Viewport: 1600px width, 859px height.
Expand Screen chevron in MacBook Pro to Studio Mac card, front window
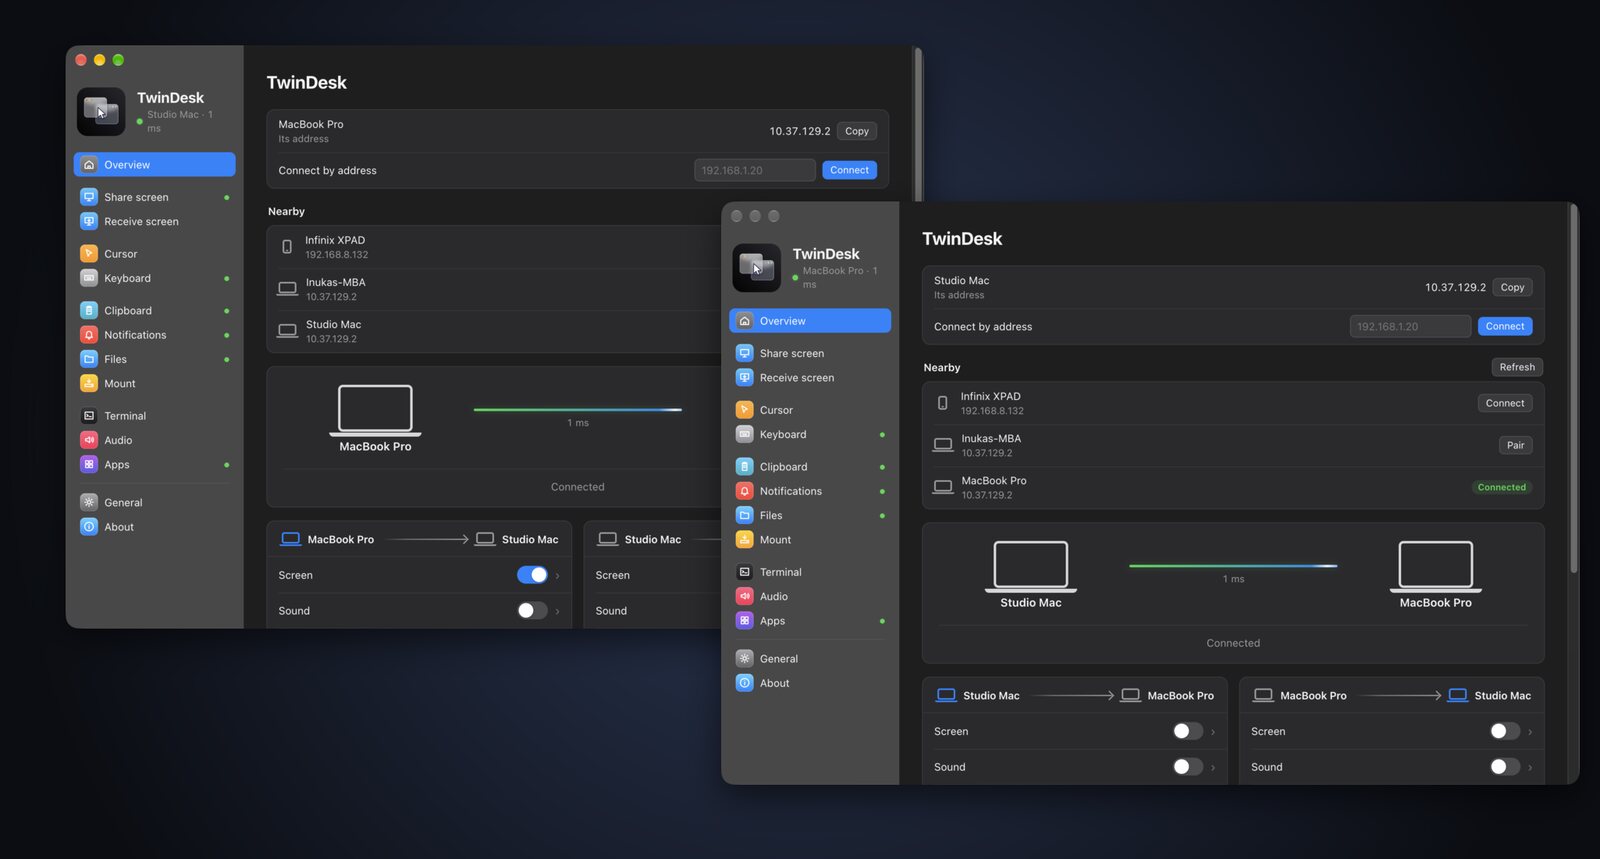pyautogui.click(x=1530, y=732)
